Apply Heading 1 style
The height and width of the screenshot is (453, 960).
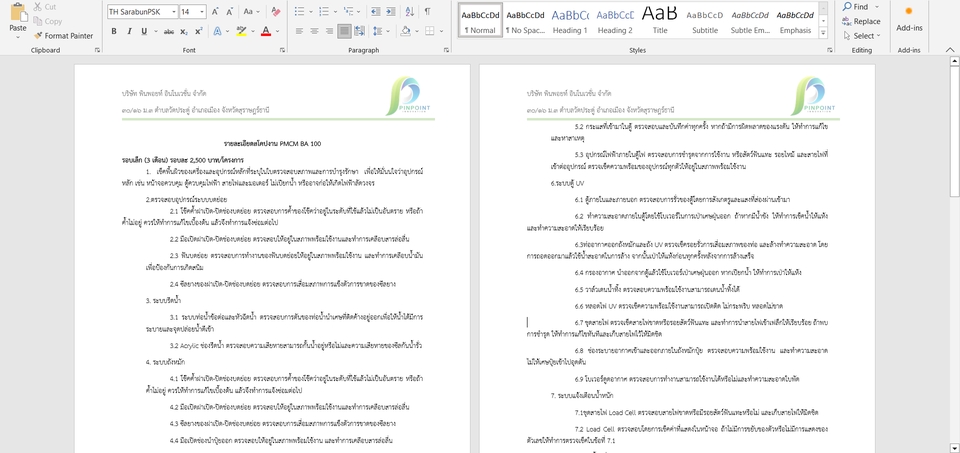570,20
